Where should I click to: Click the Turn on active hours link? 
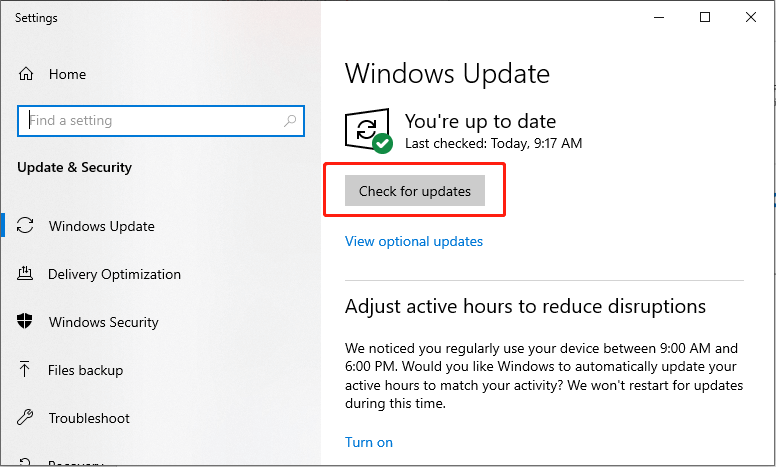tap(369, 442)
